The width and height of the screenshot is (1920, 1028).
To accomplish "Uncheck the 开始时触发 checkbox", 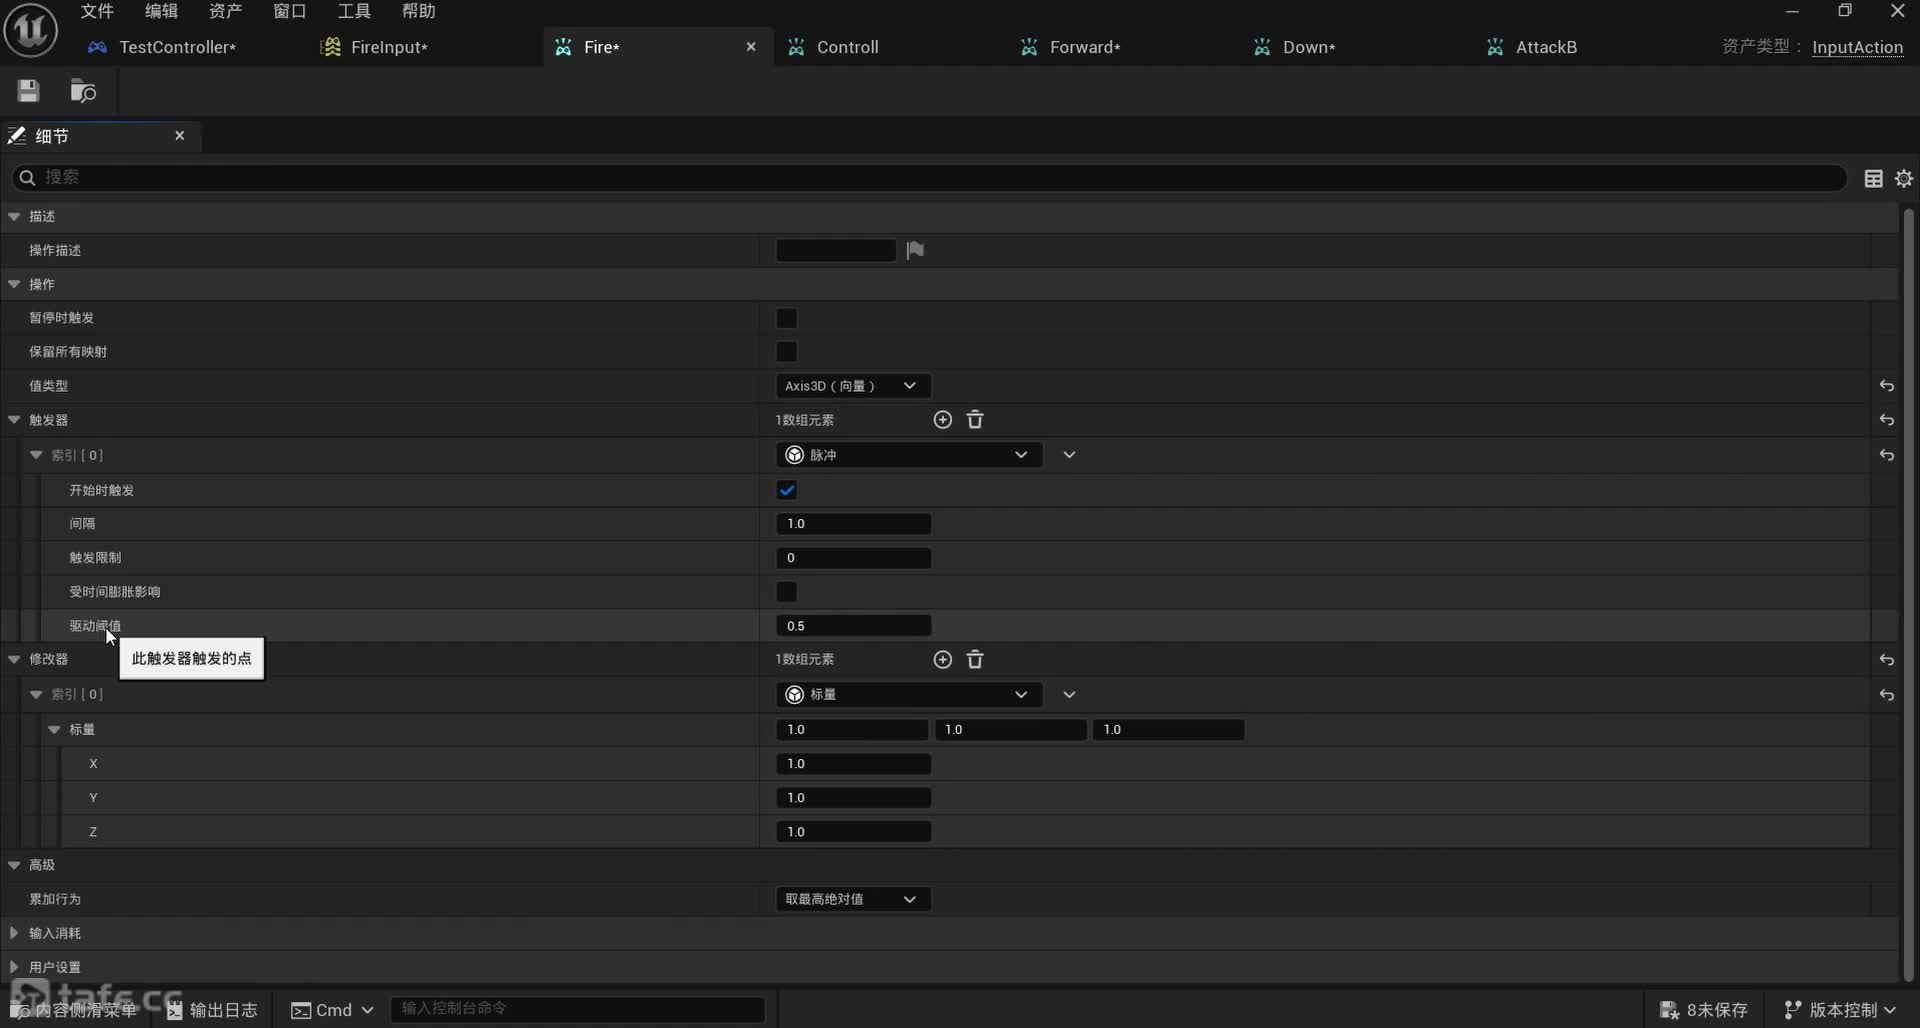I will coord(787,490).
